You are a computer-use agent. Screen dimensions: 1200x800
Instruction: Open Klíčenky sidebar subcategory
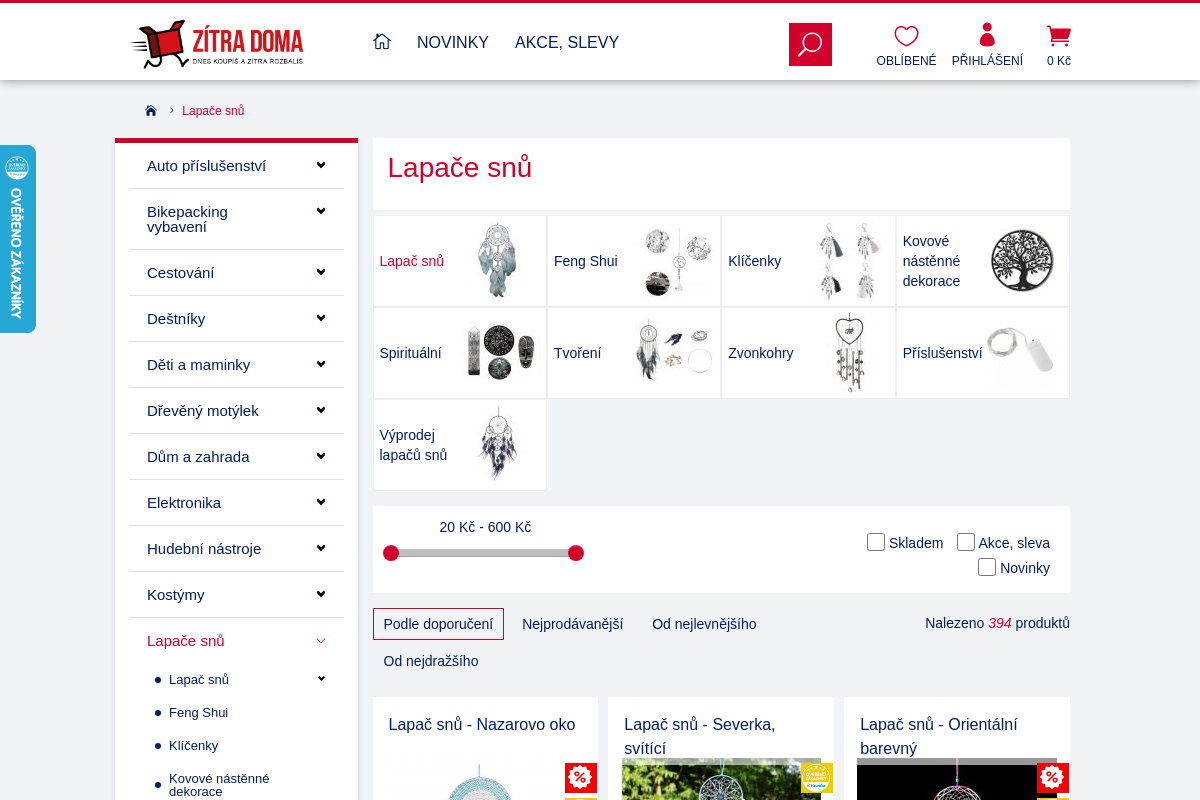pos(194,746)
